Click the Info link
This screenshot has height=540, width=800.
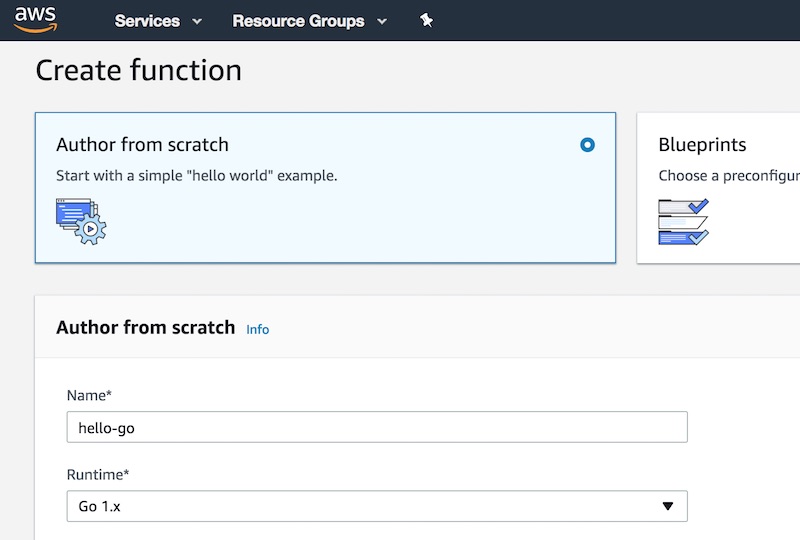point(257,329)
